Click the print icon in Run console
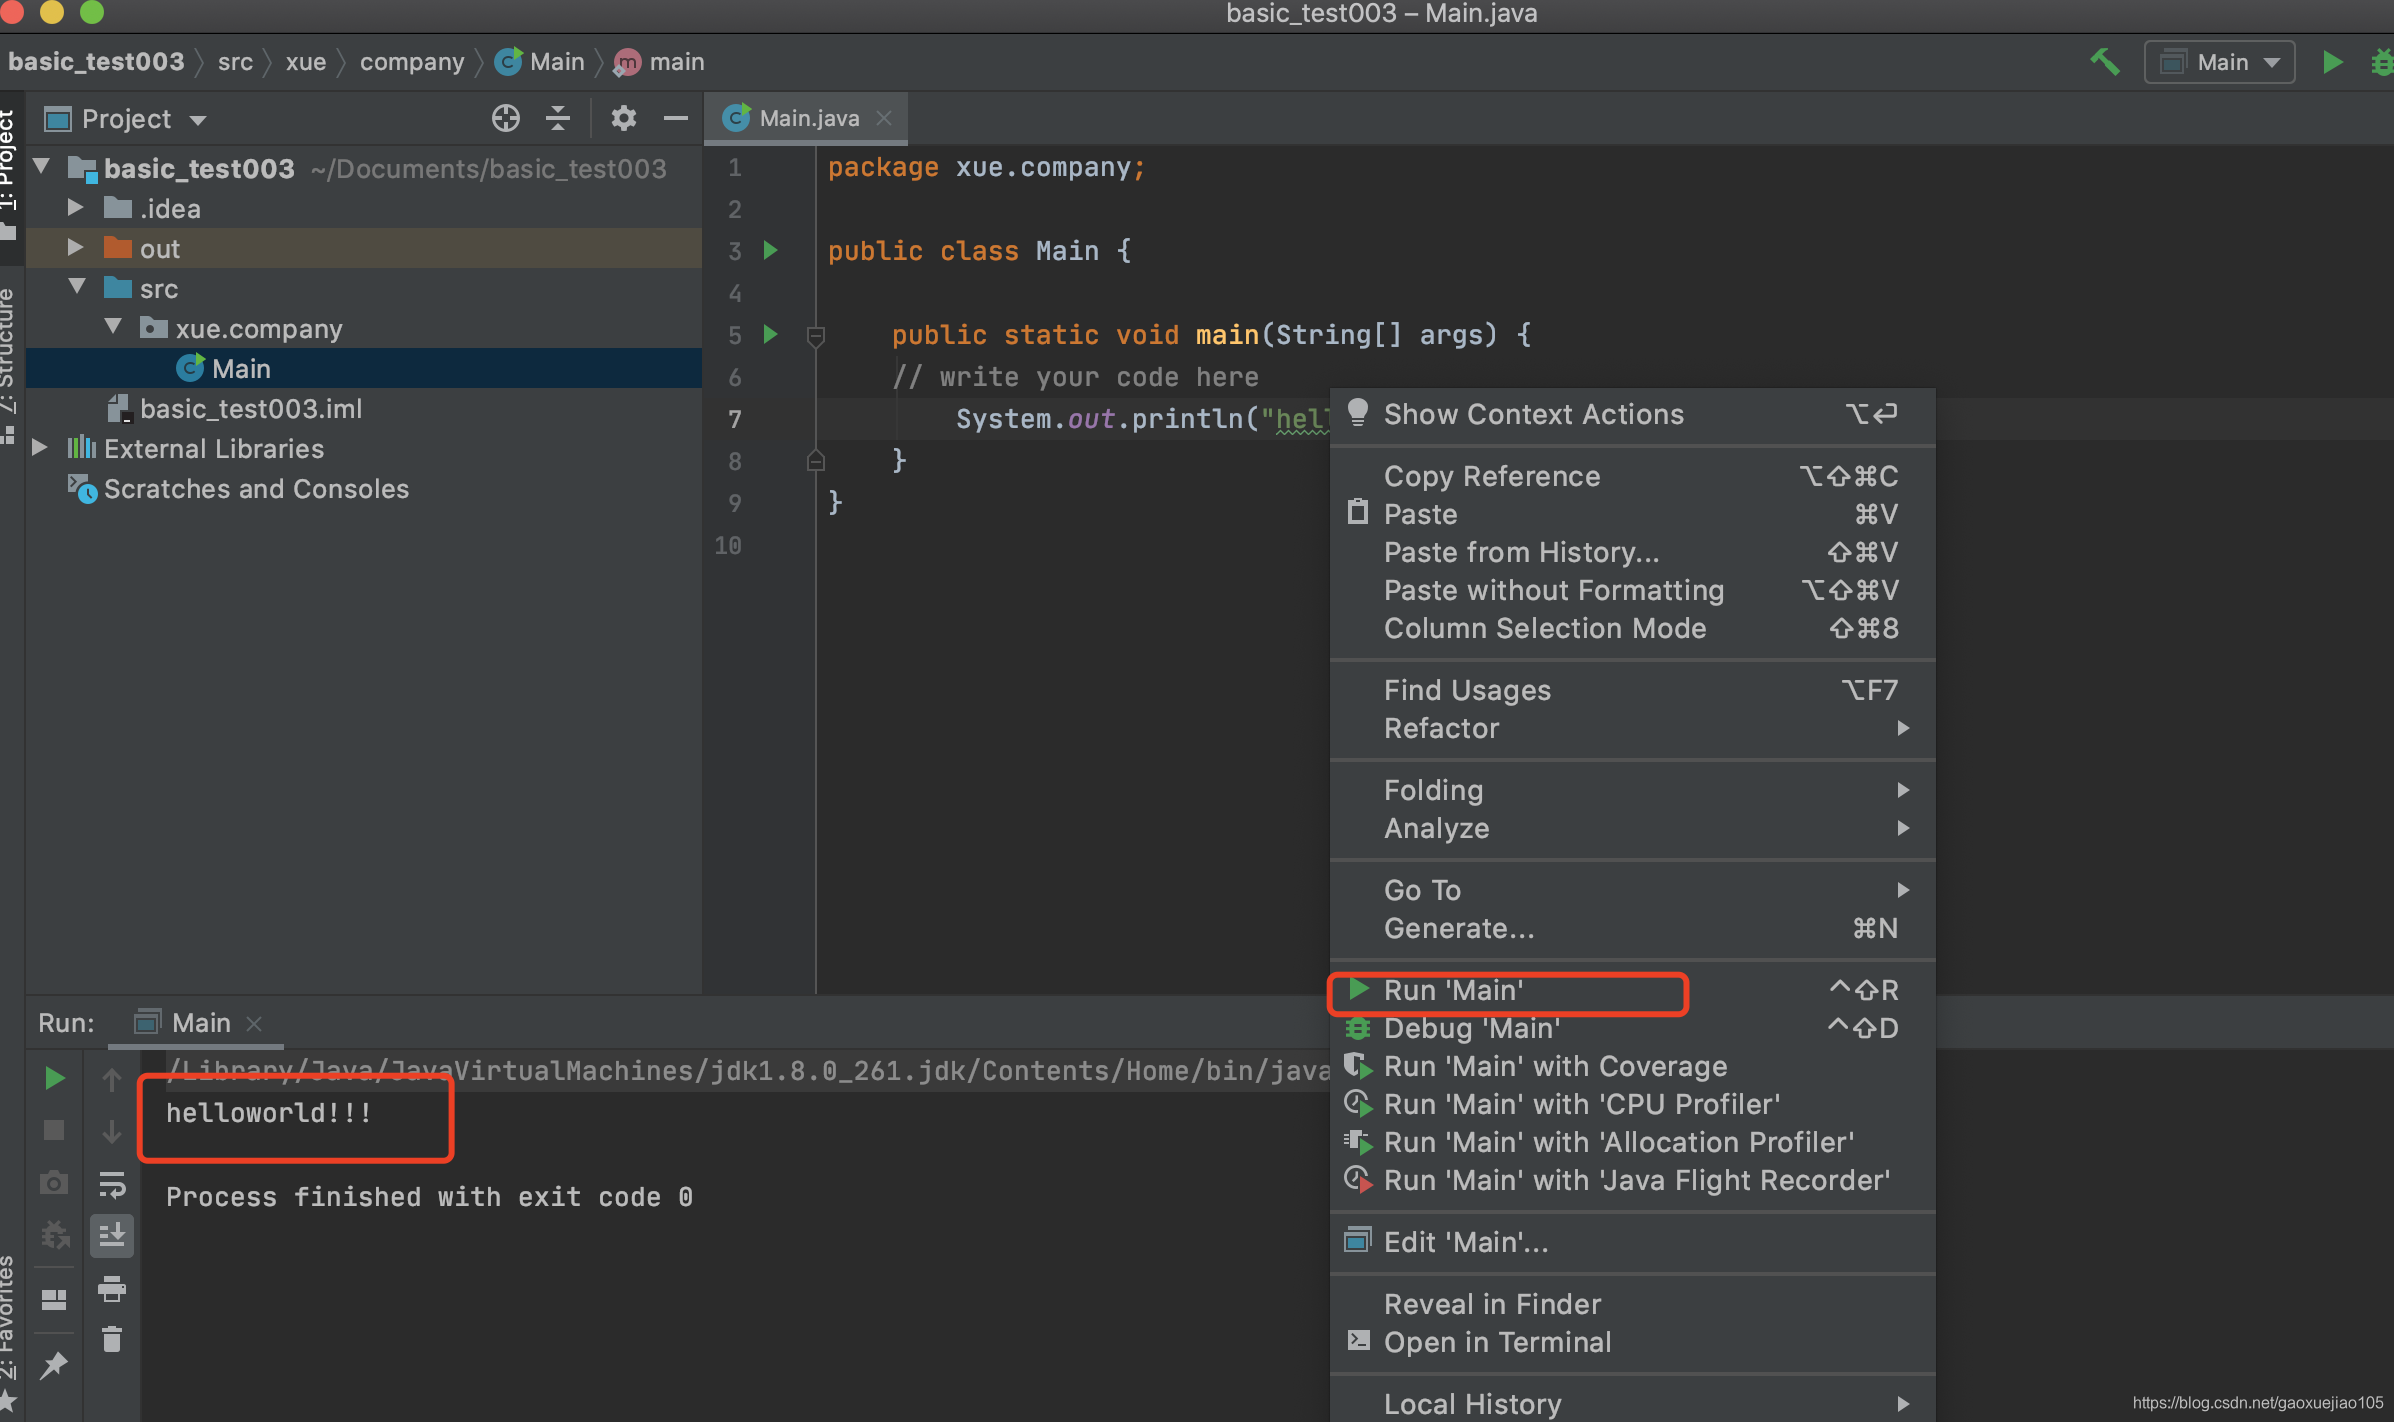This screenshot has height=1422, width=2394. click(112, 1289)
